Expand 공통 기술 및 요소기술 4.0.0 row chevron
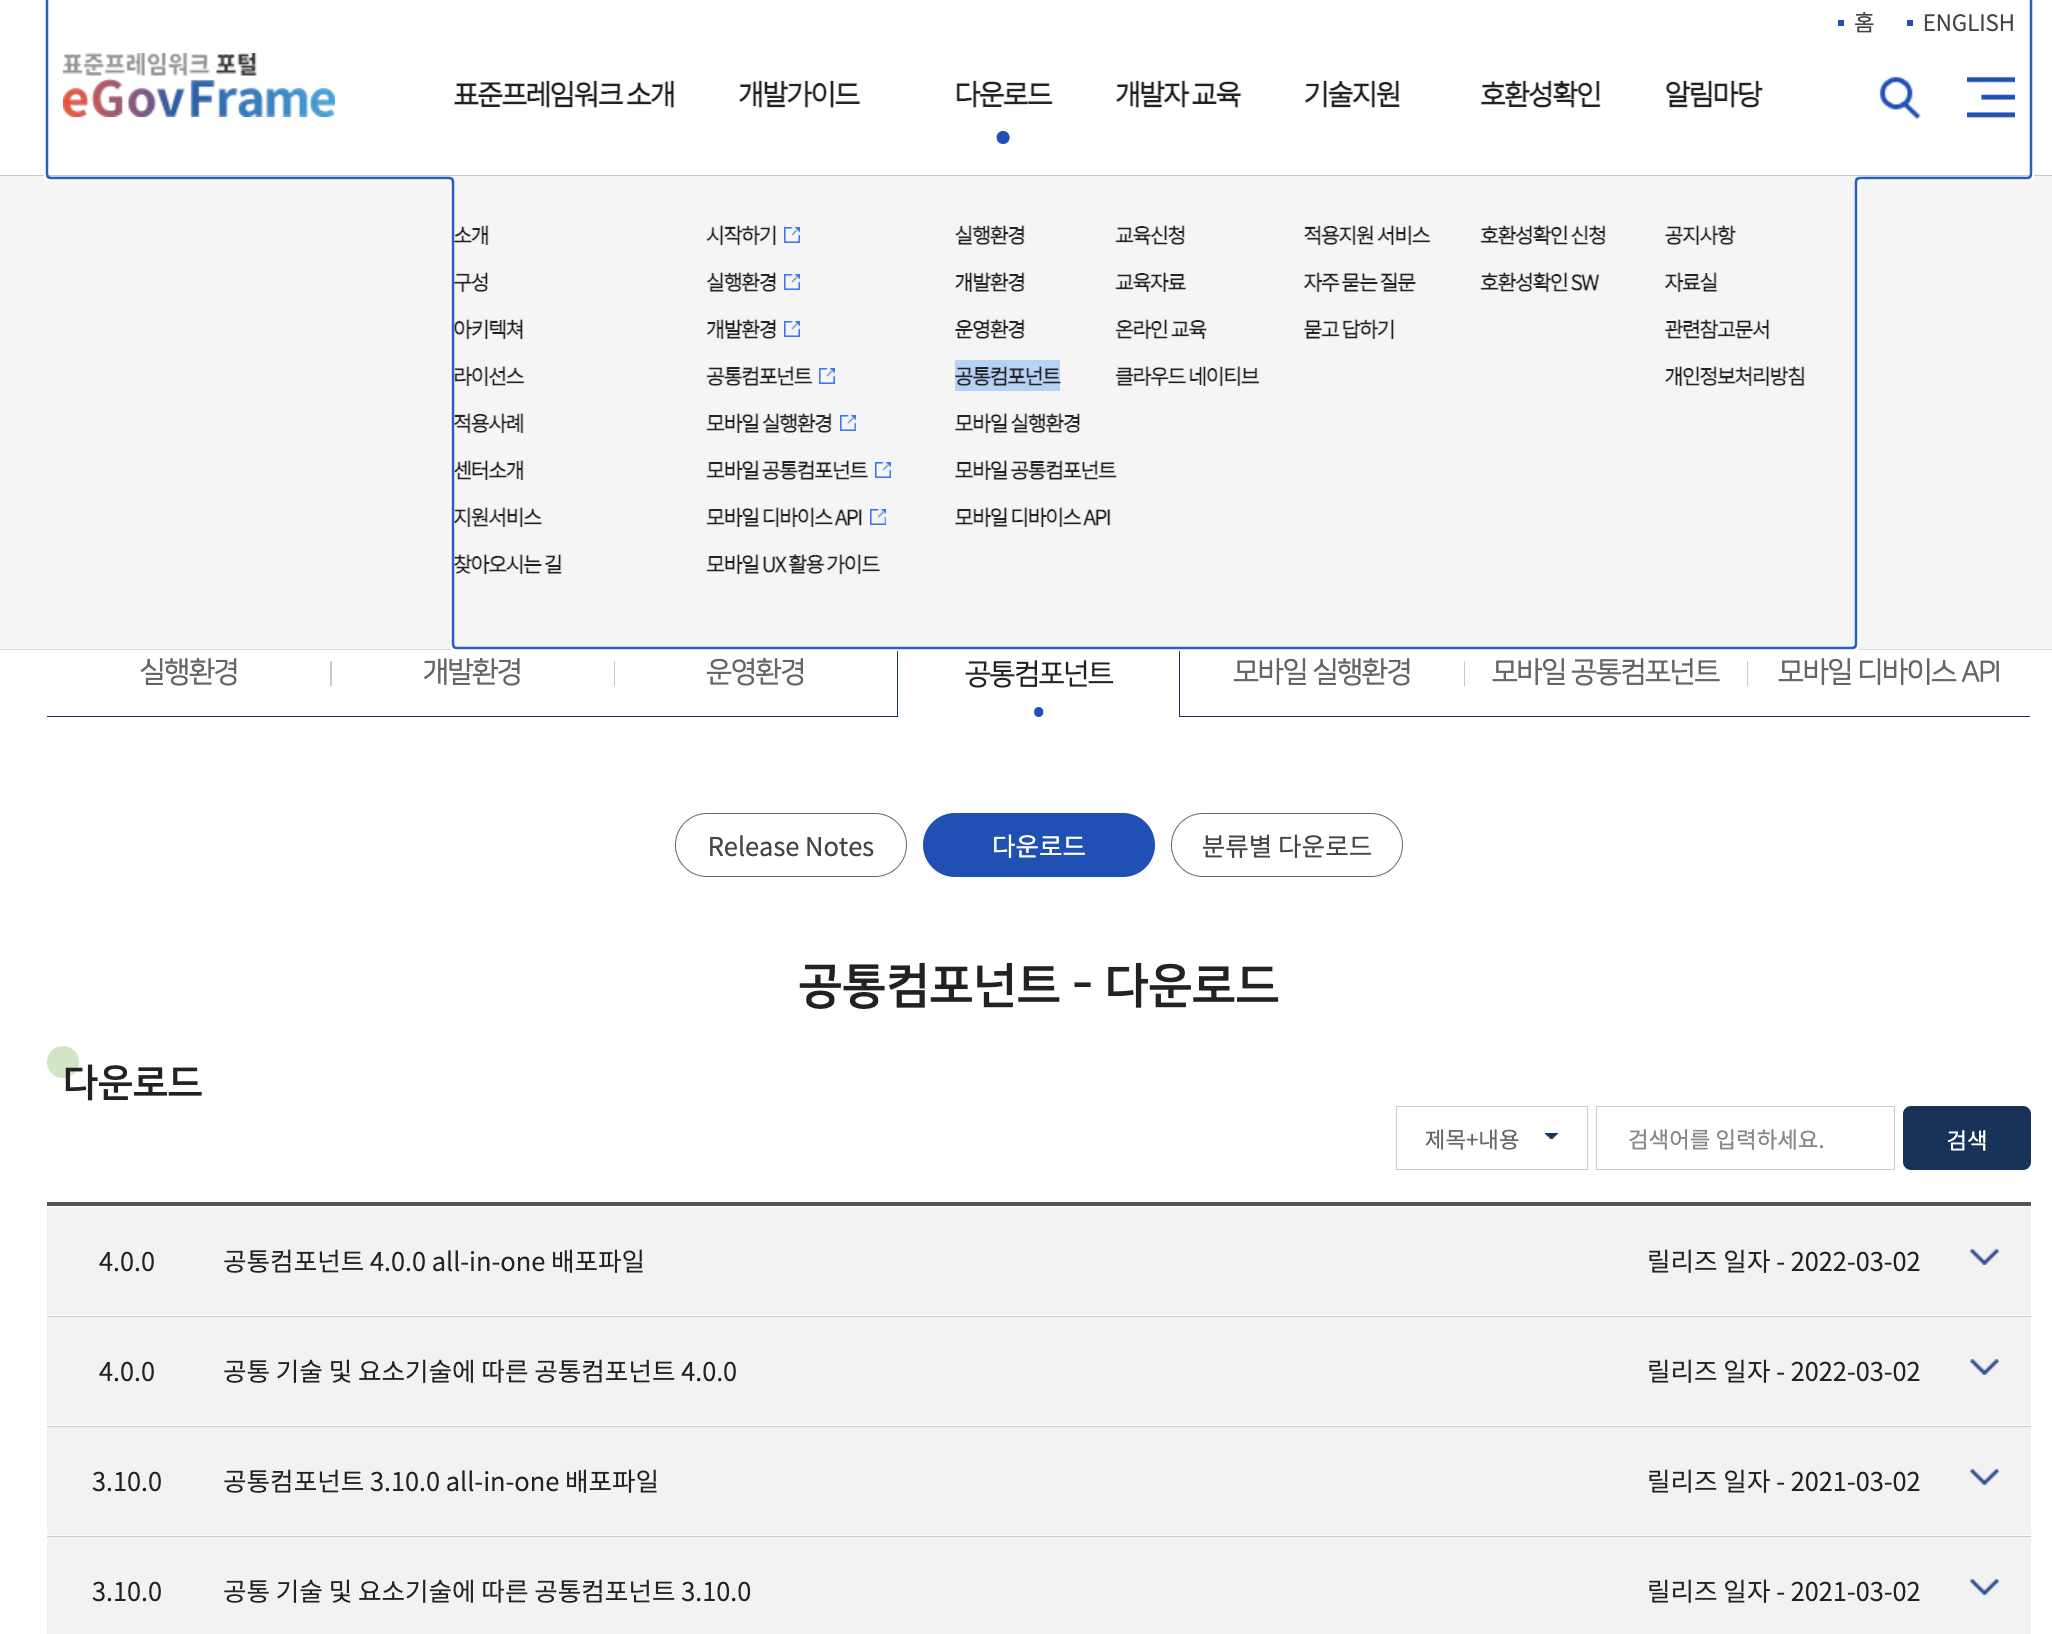The height and width of the screenshot is (1634, 2052). 1984,1368
